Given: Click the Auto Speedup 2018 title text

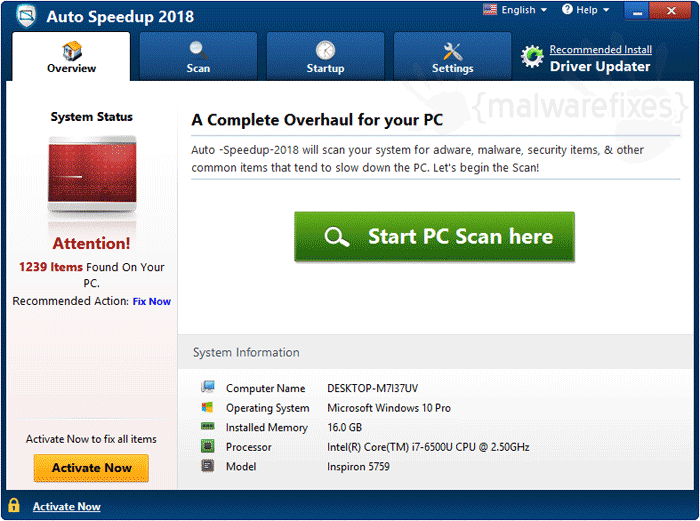Looking at the screenshot, I should [x=120, y=17].
